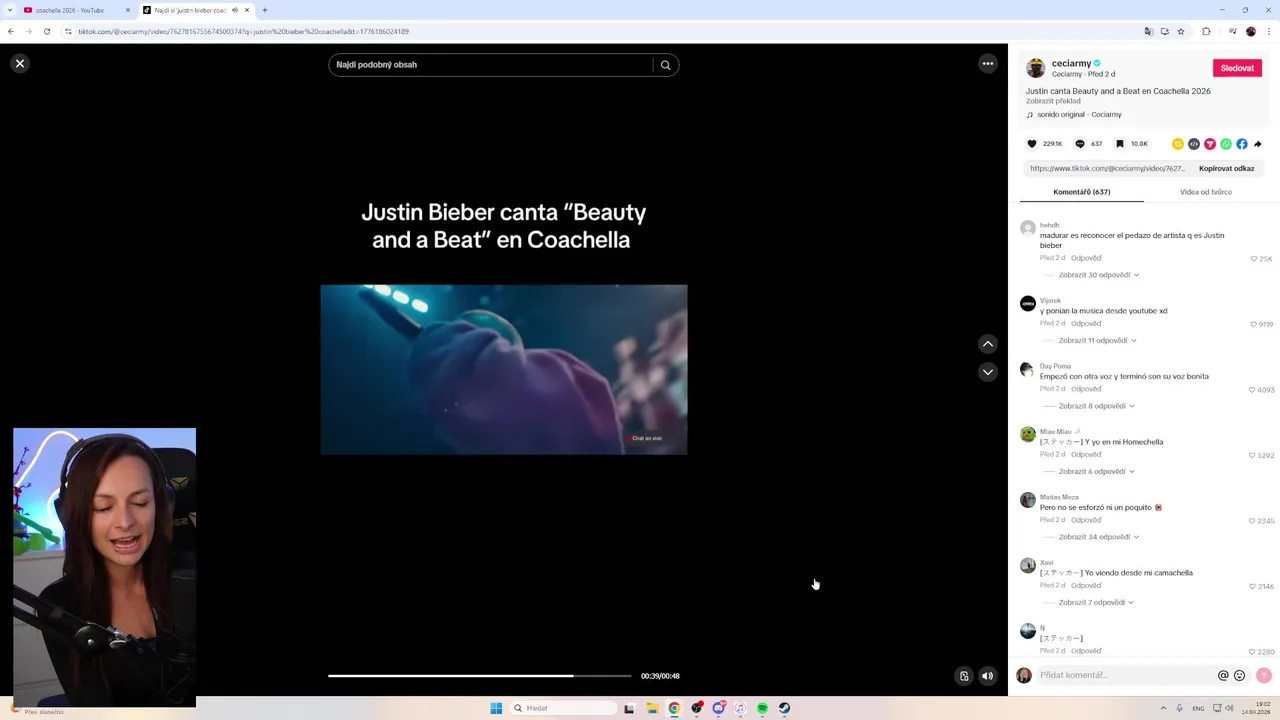Click the Přidat komentář input field
The height and width of the screenshot is (720, 1280).
(1125, 676)
